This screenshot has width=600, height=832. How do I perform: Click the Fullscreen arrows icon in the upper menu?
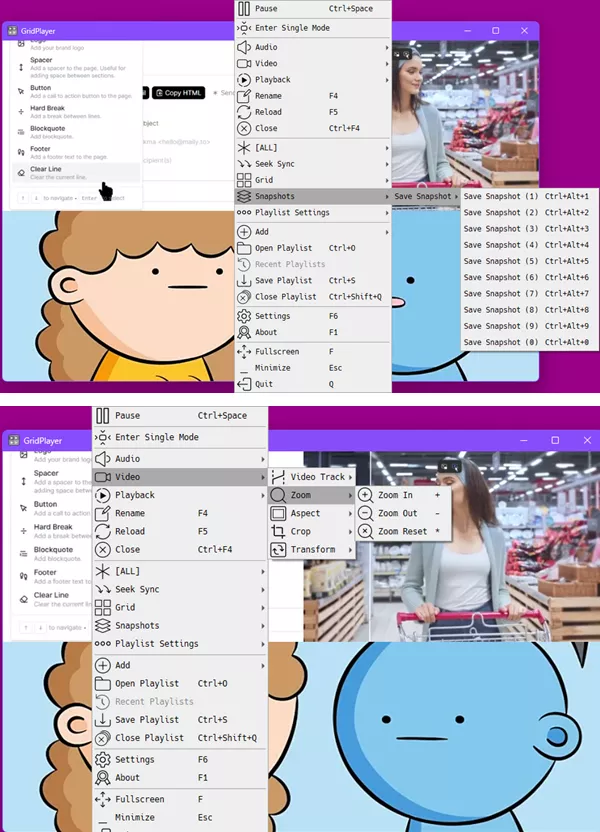244,352
